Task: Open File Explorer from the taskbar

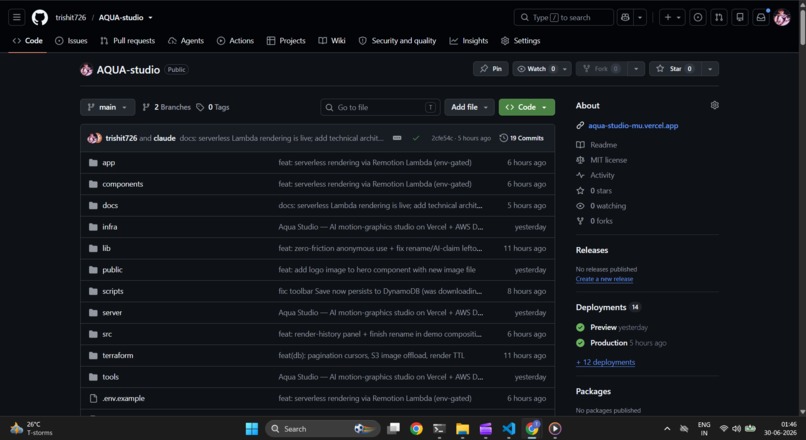Action: [462, 429]
